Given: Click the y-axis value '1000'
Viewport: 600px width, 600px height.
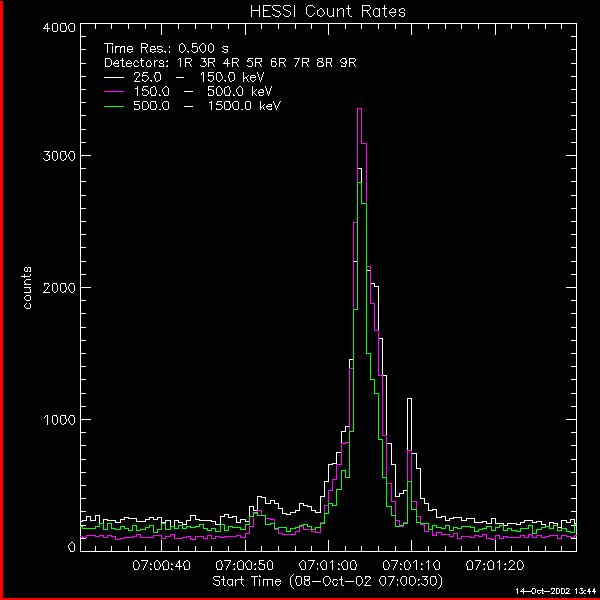Looking at the screenshot, I should point(59,420).
